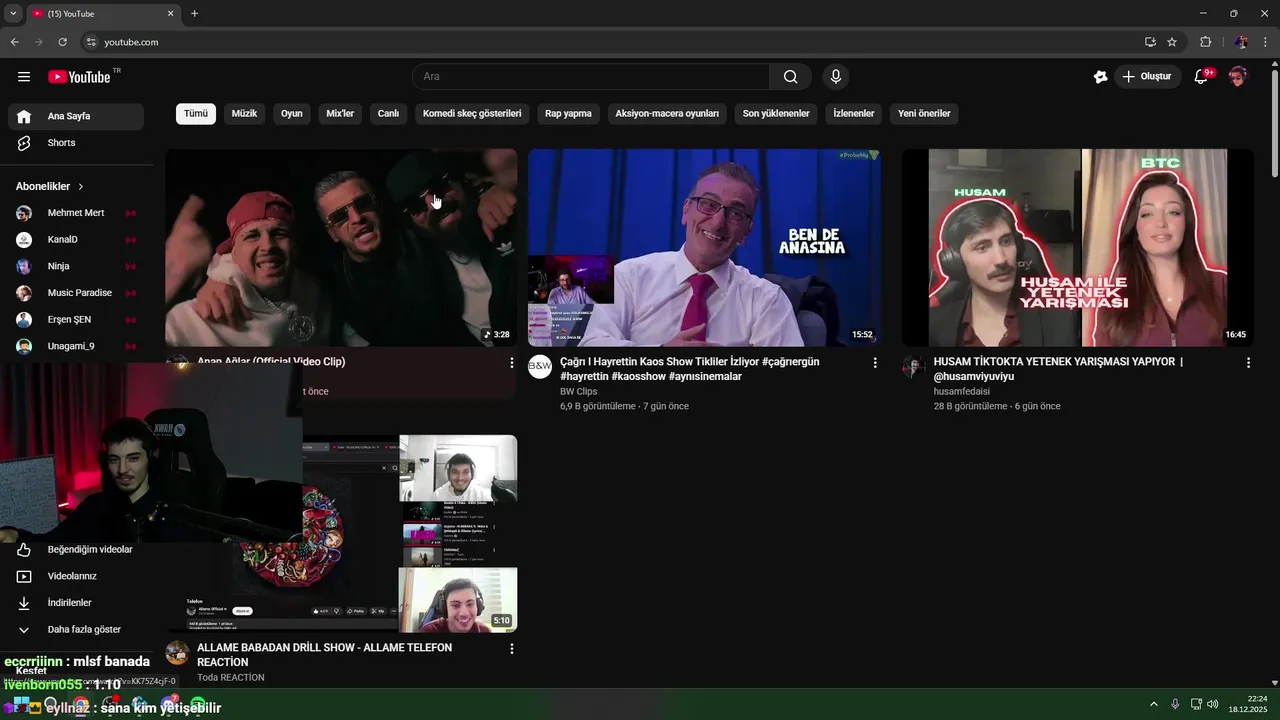1280x720 pixels.
Task: Select the Oyun filter chip
Action: click(291, 114)
